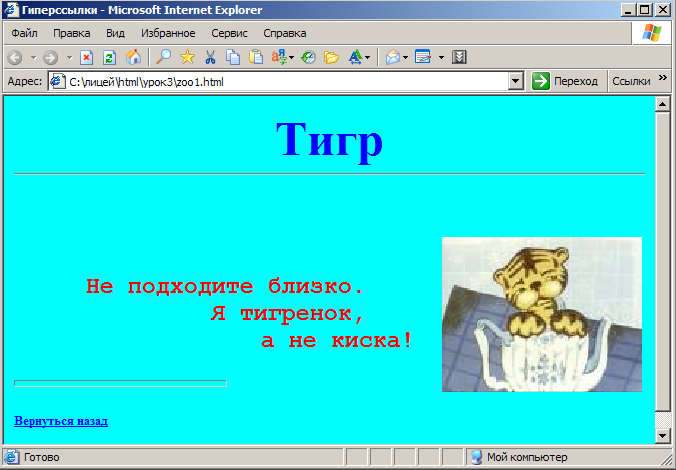Open the Вид menu
This screenshot has width=676, height=470.
pyautogui.click(x=115, y=33)
